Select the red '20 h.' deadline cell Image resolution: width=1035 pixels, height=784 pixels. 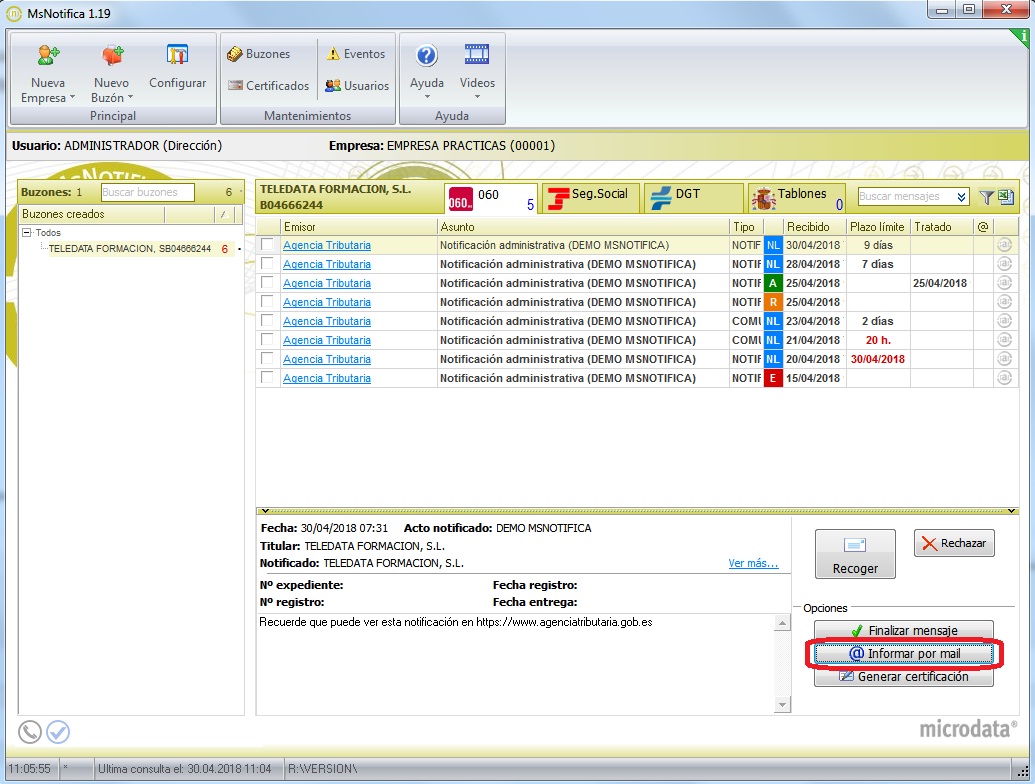click(x=878, y=340)
